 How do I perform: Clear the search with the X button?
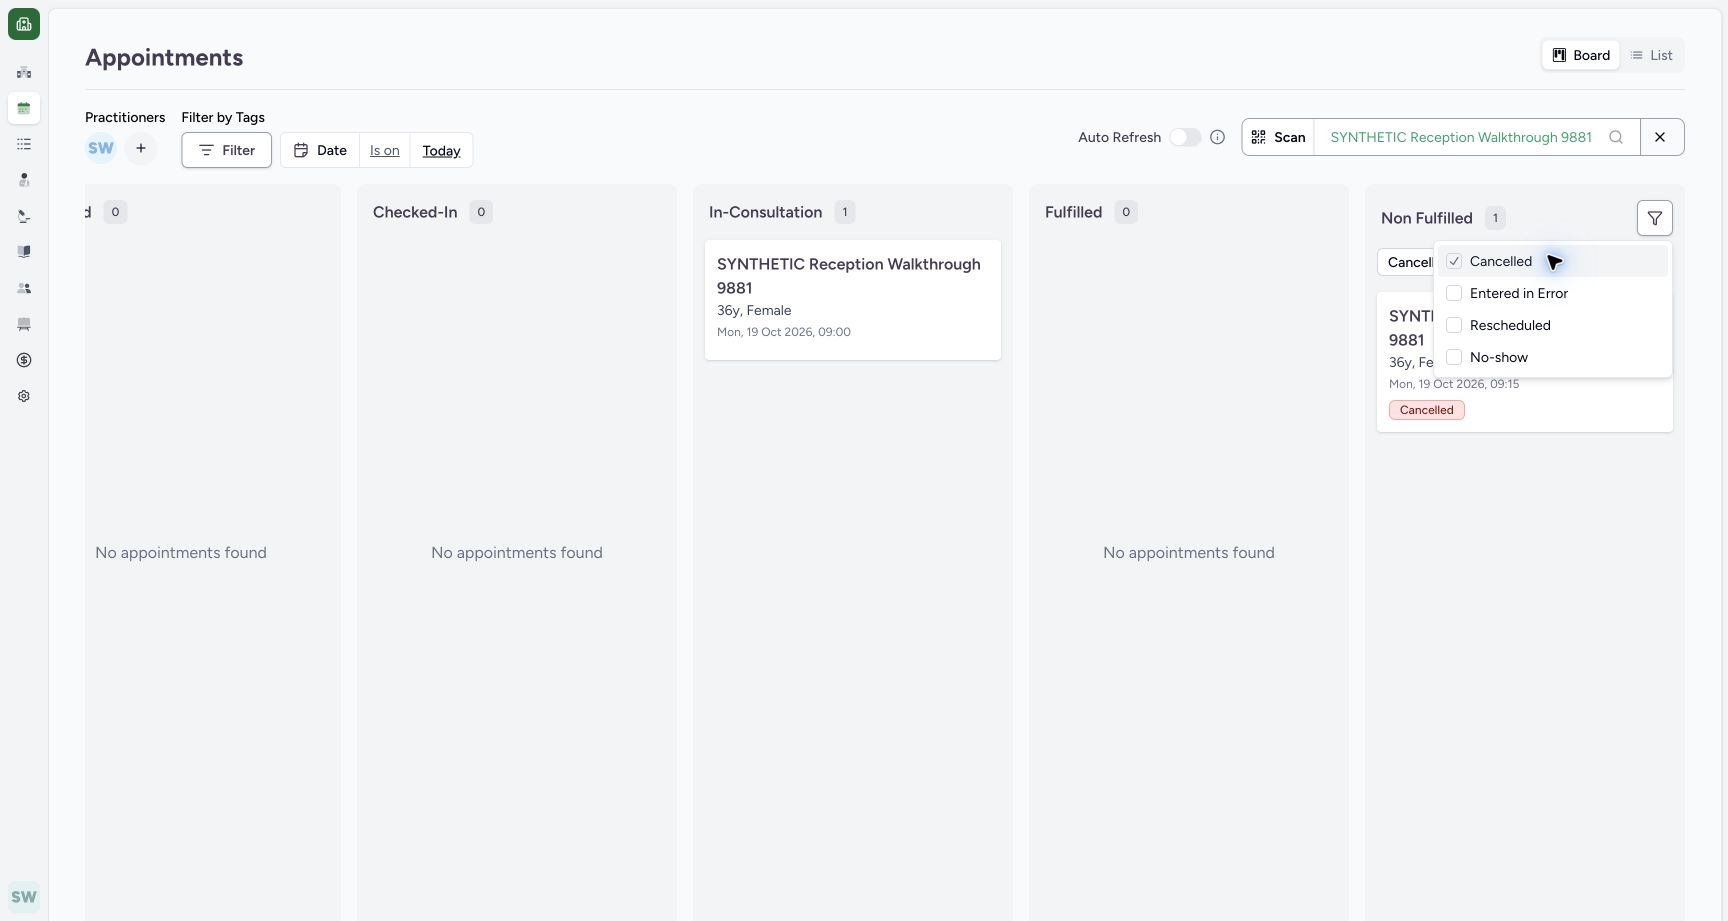click(x=1661, y=137)
